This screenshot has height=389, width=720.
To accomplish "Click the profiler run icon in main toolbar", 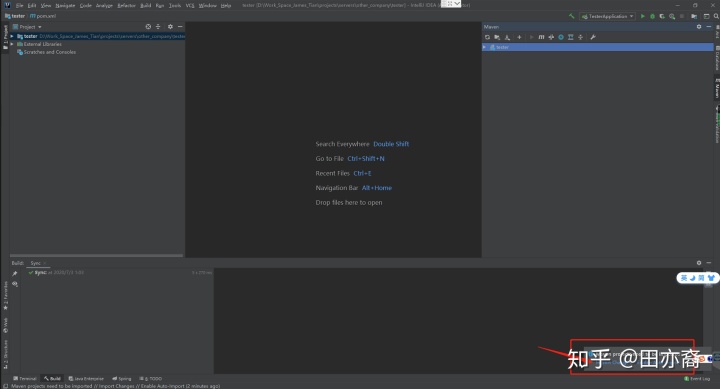I will 672,16.
